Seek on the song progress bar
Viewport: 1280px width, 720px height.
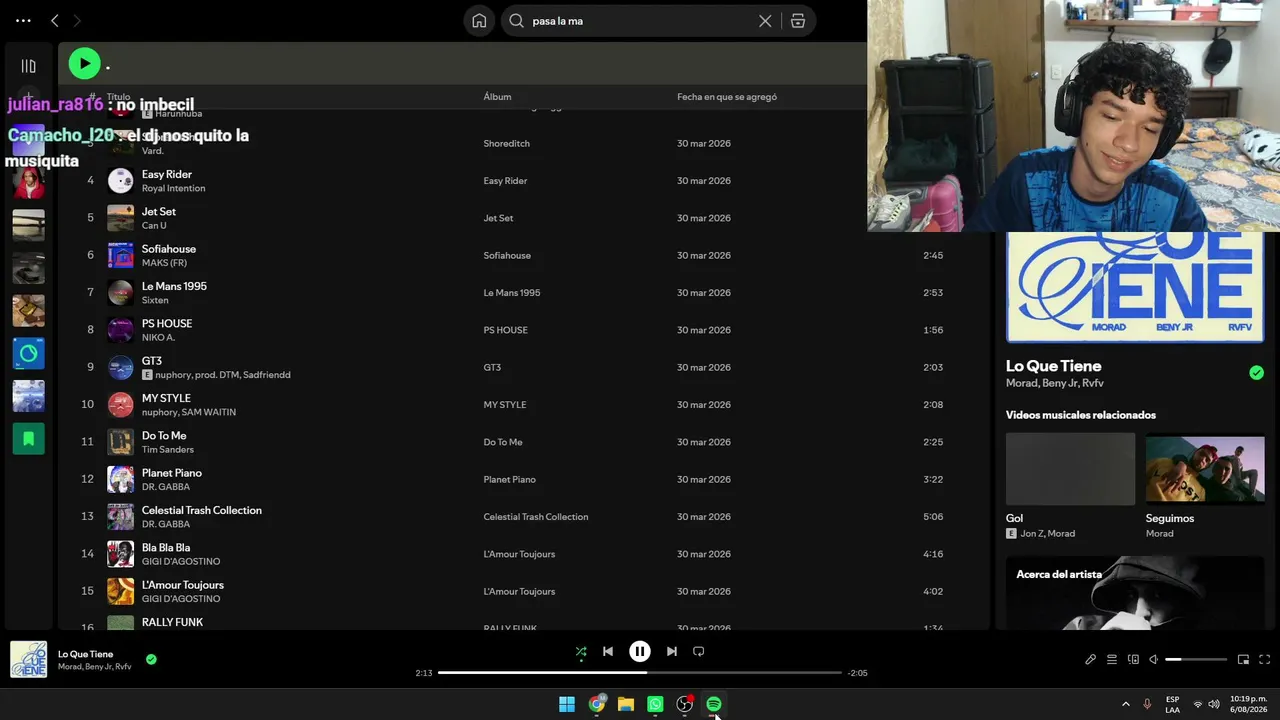(x=640, y=673)
